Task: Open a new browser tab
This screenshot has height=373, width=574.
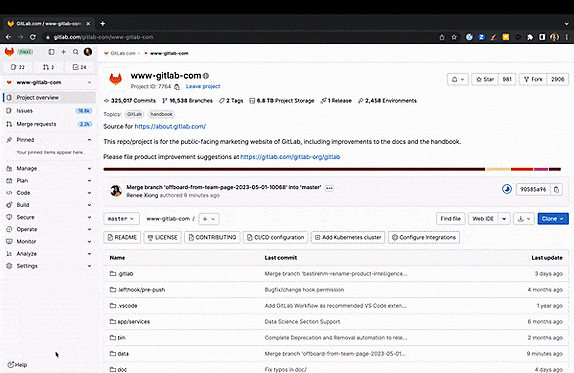Action: [103, 23]
